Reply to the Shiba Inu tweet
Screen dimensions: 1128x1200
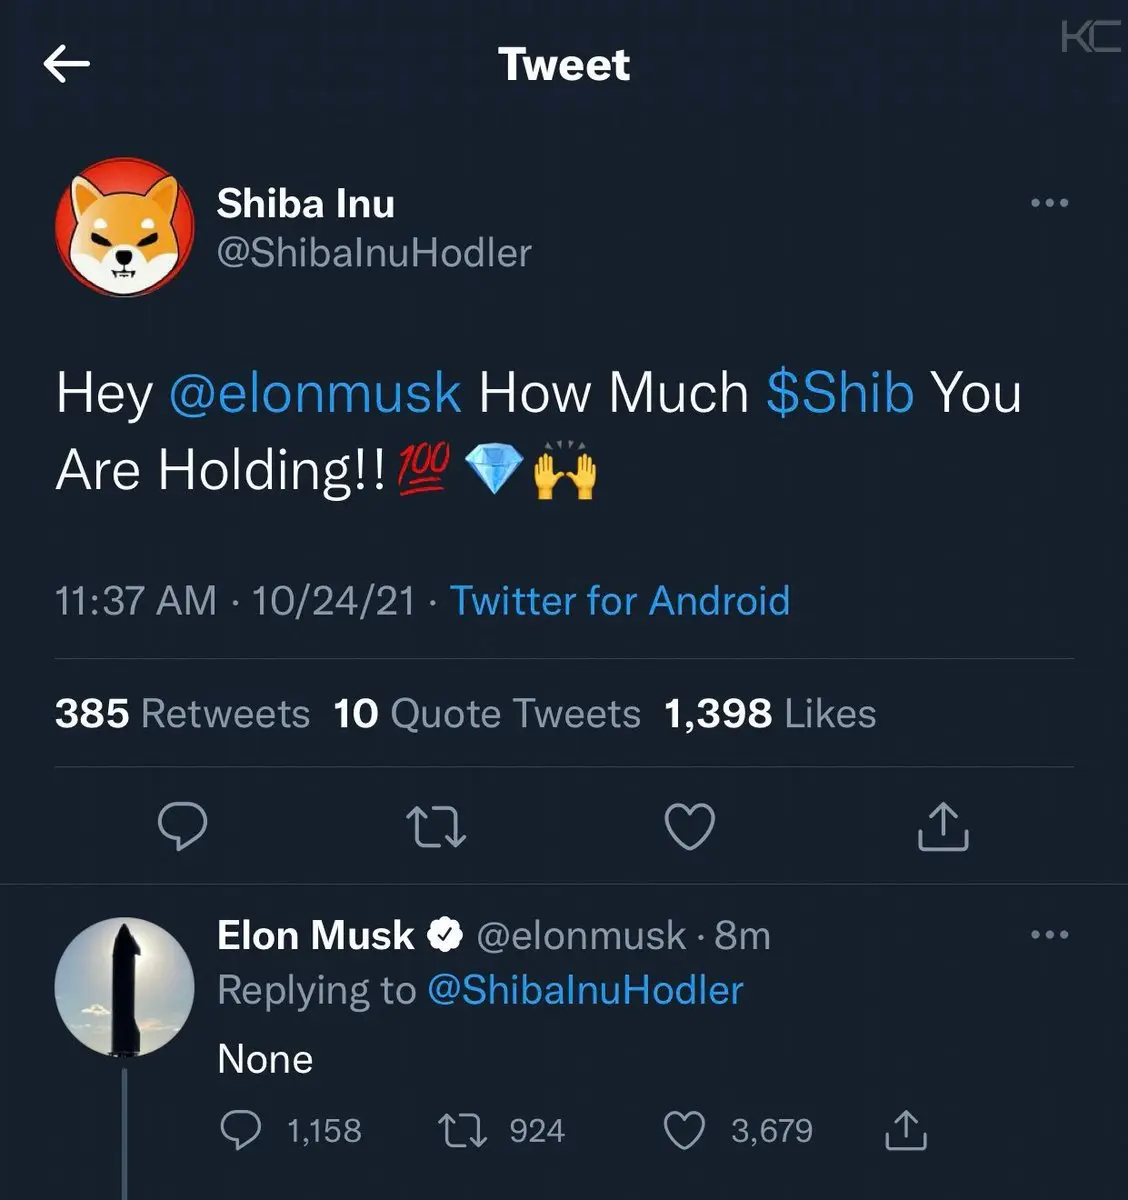pos(183,827)
